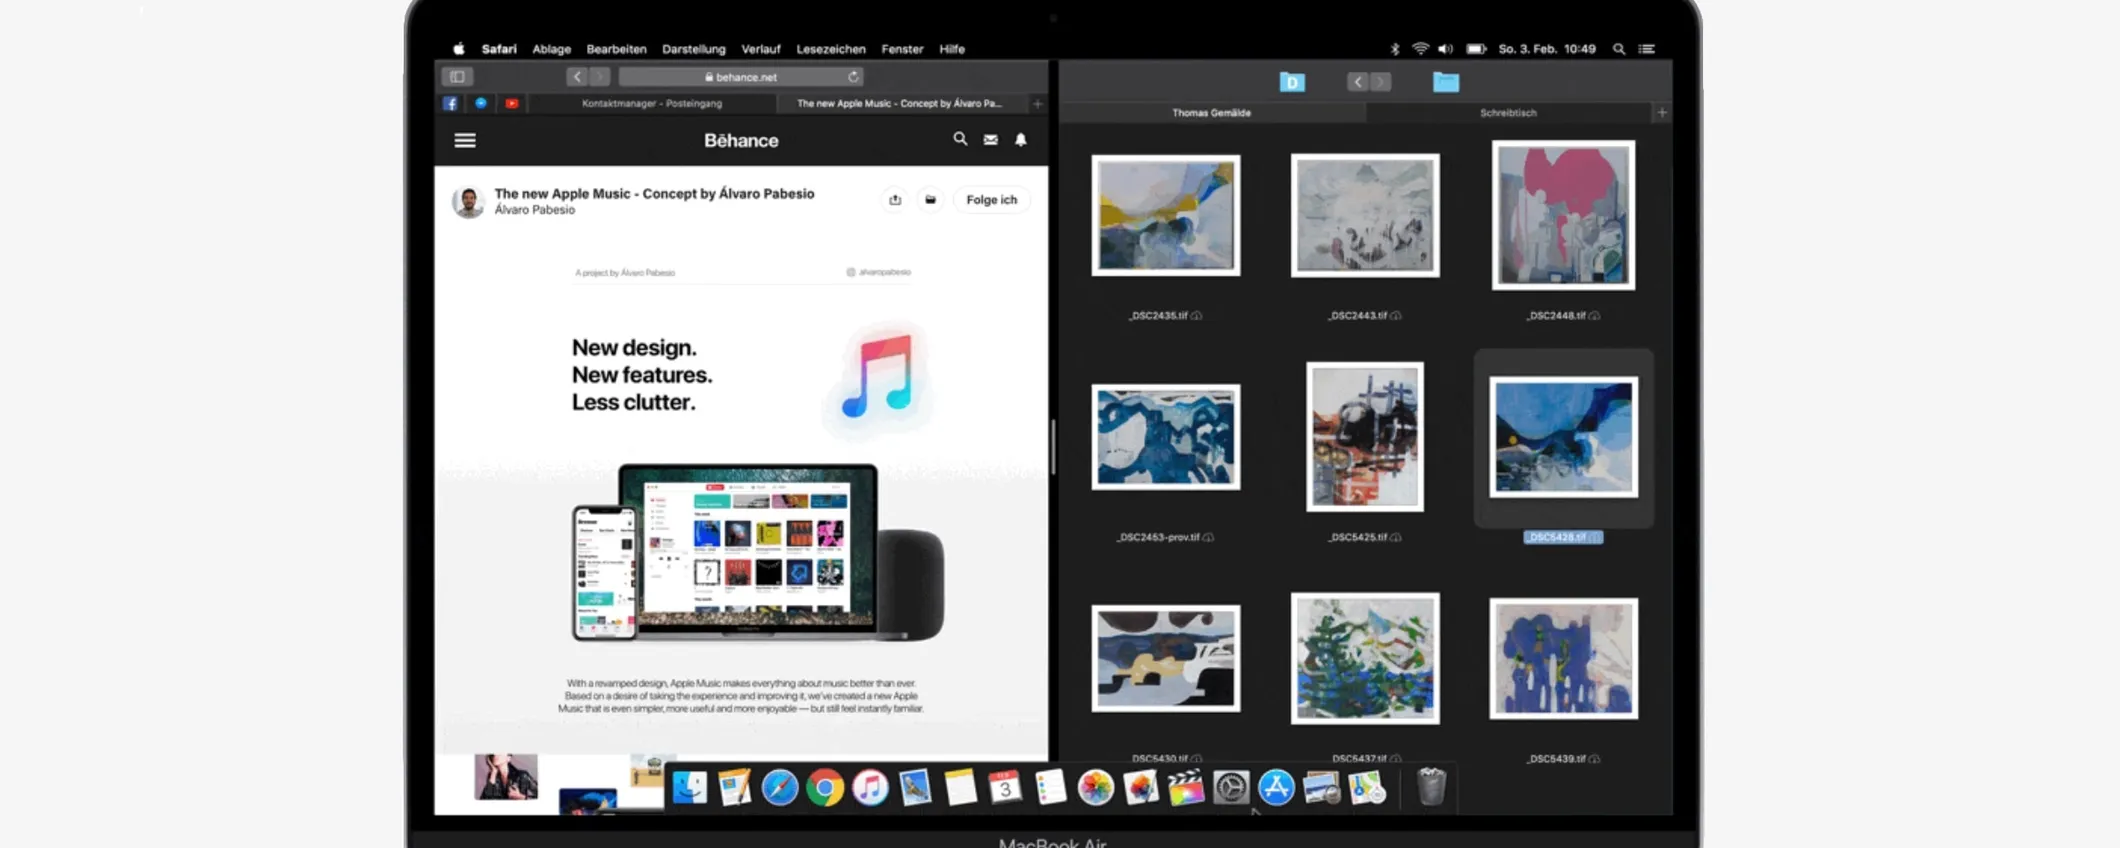Image resolution: width=2120 pixels, height=848 pixels.
Task: Click the Bluetooth status icon
Action: [1395, 49]
